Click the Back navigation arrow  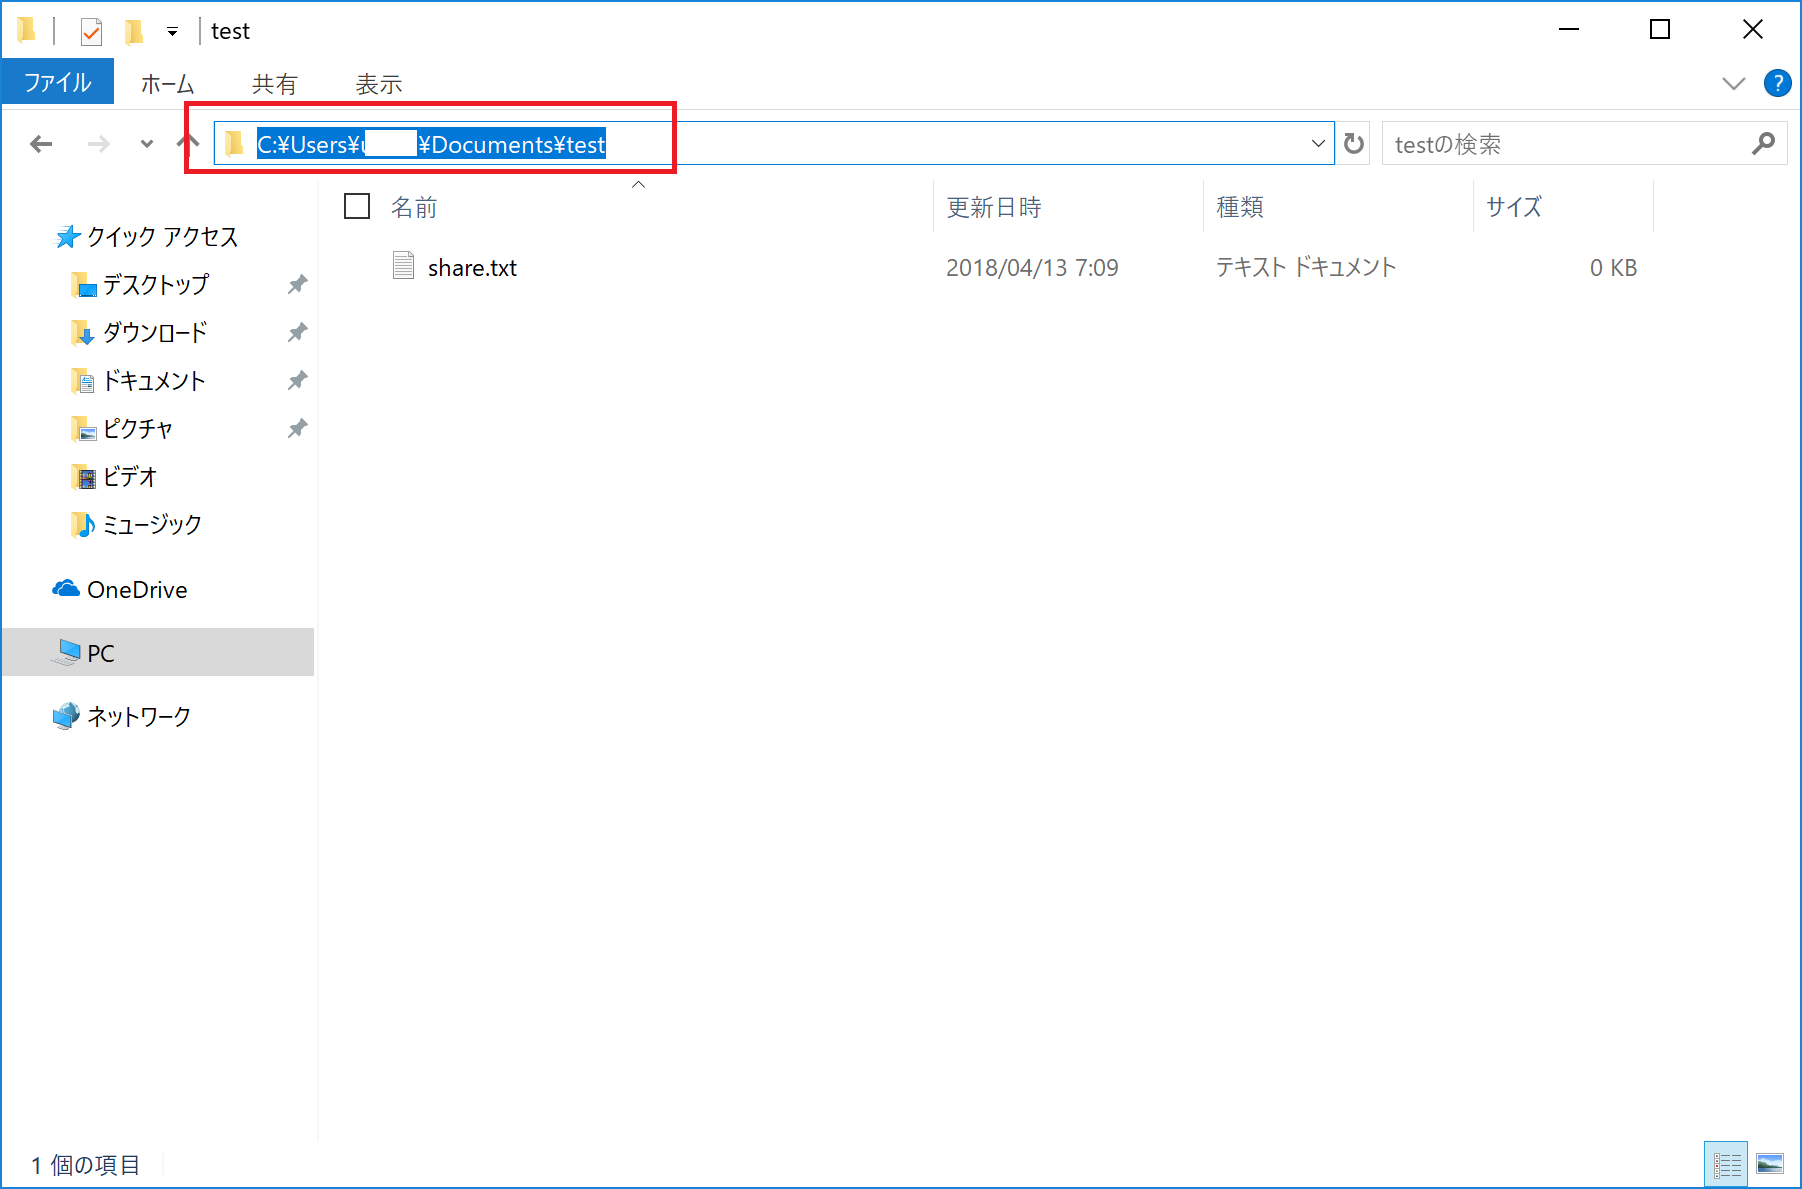[41, 144]
